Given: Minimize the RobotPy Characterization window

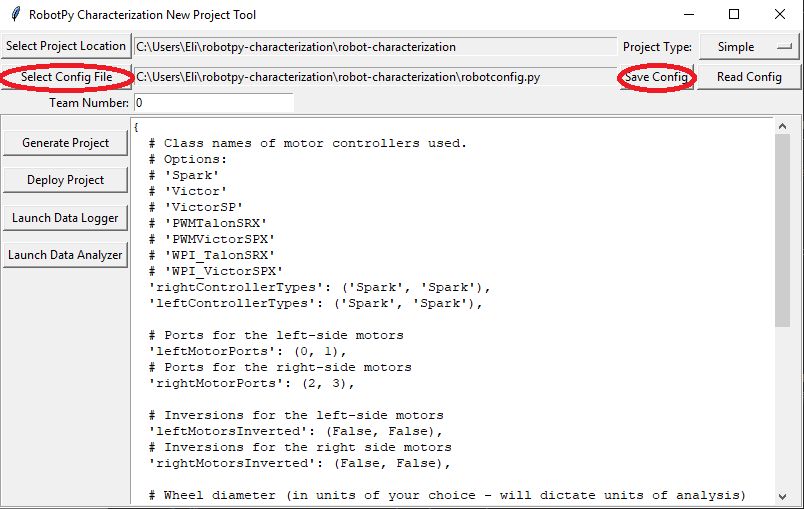Looking at the screenshot, I should coord(689,14).
